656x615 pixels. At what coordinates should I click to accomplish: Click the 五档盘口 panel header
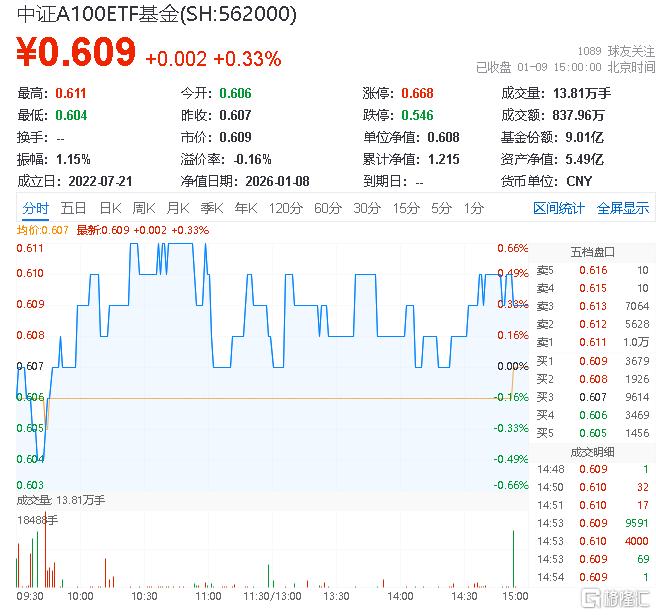pos(592,252)
